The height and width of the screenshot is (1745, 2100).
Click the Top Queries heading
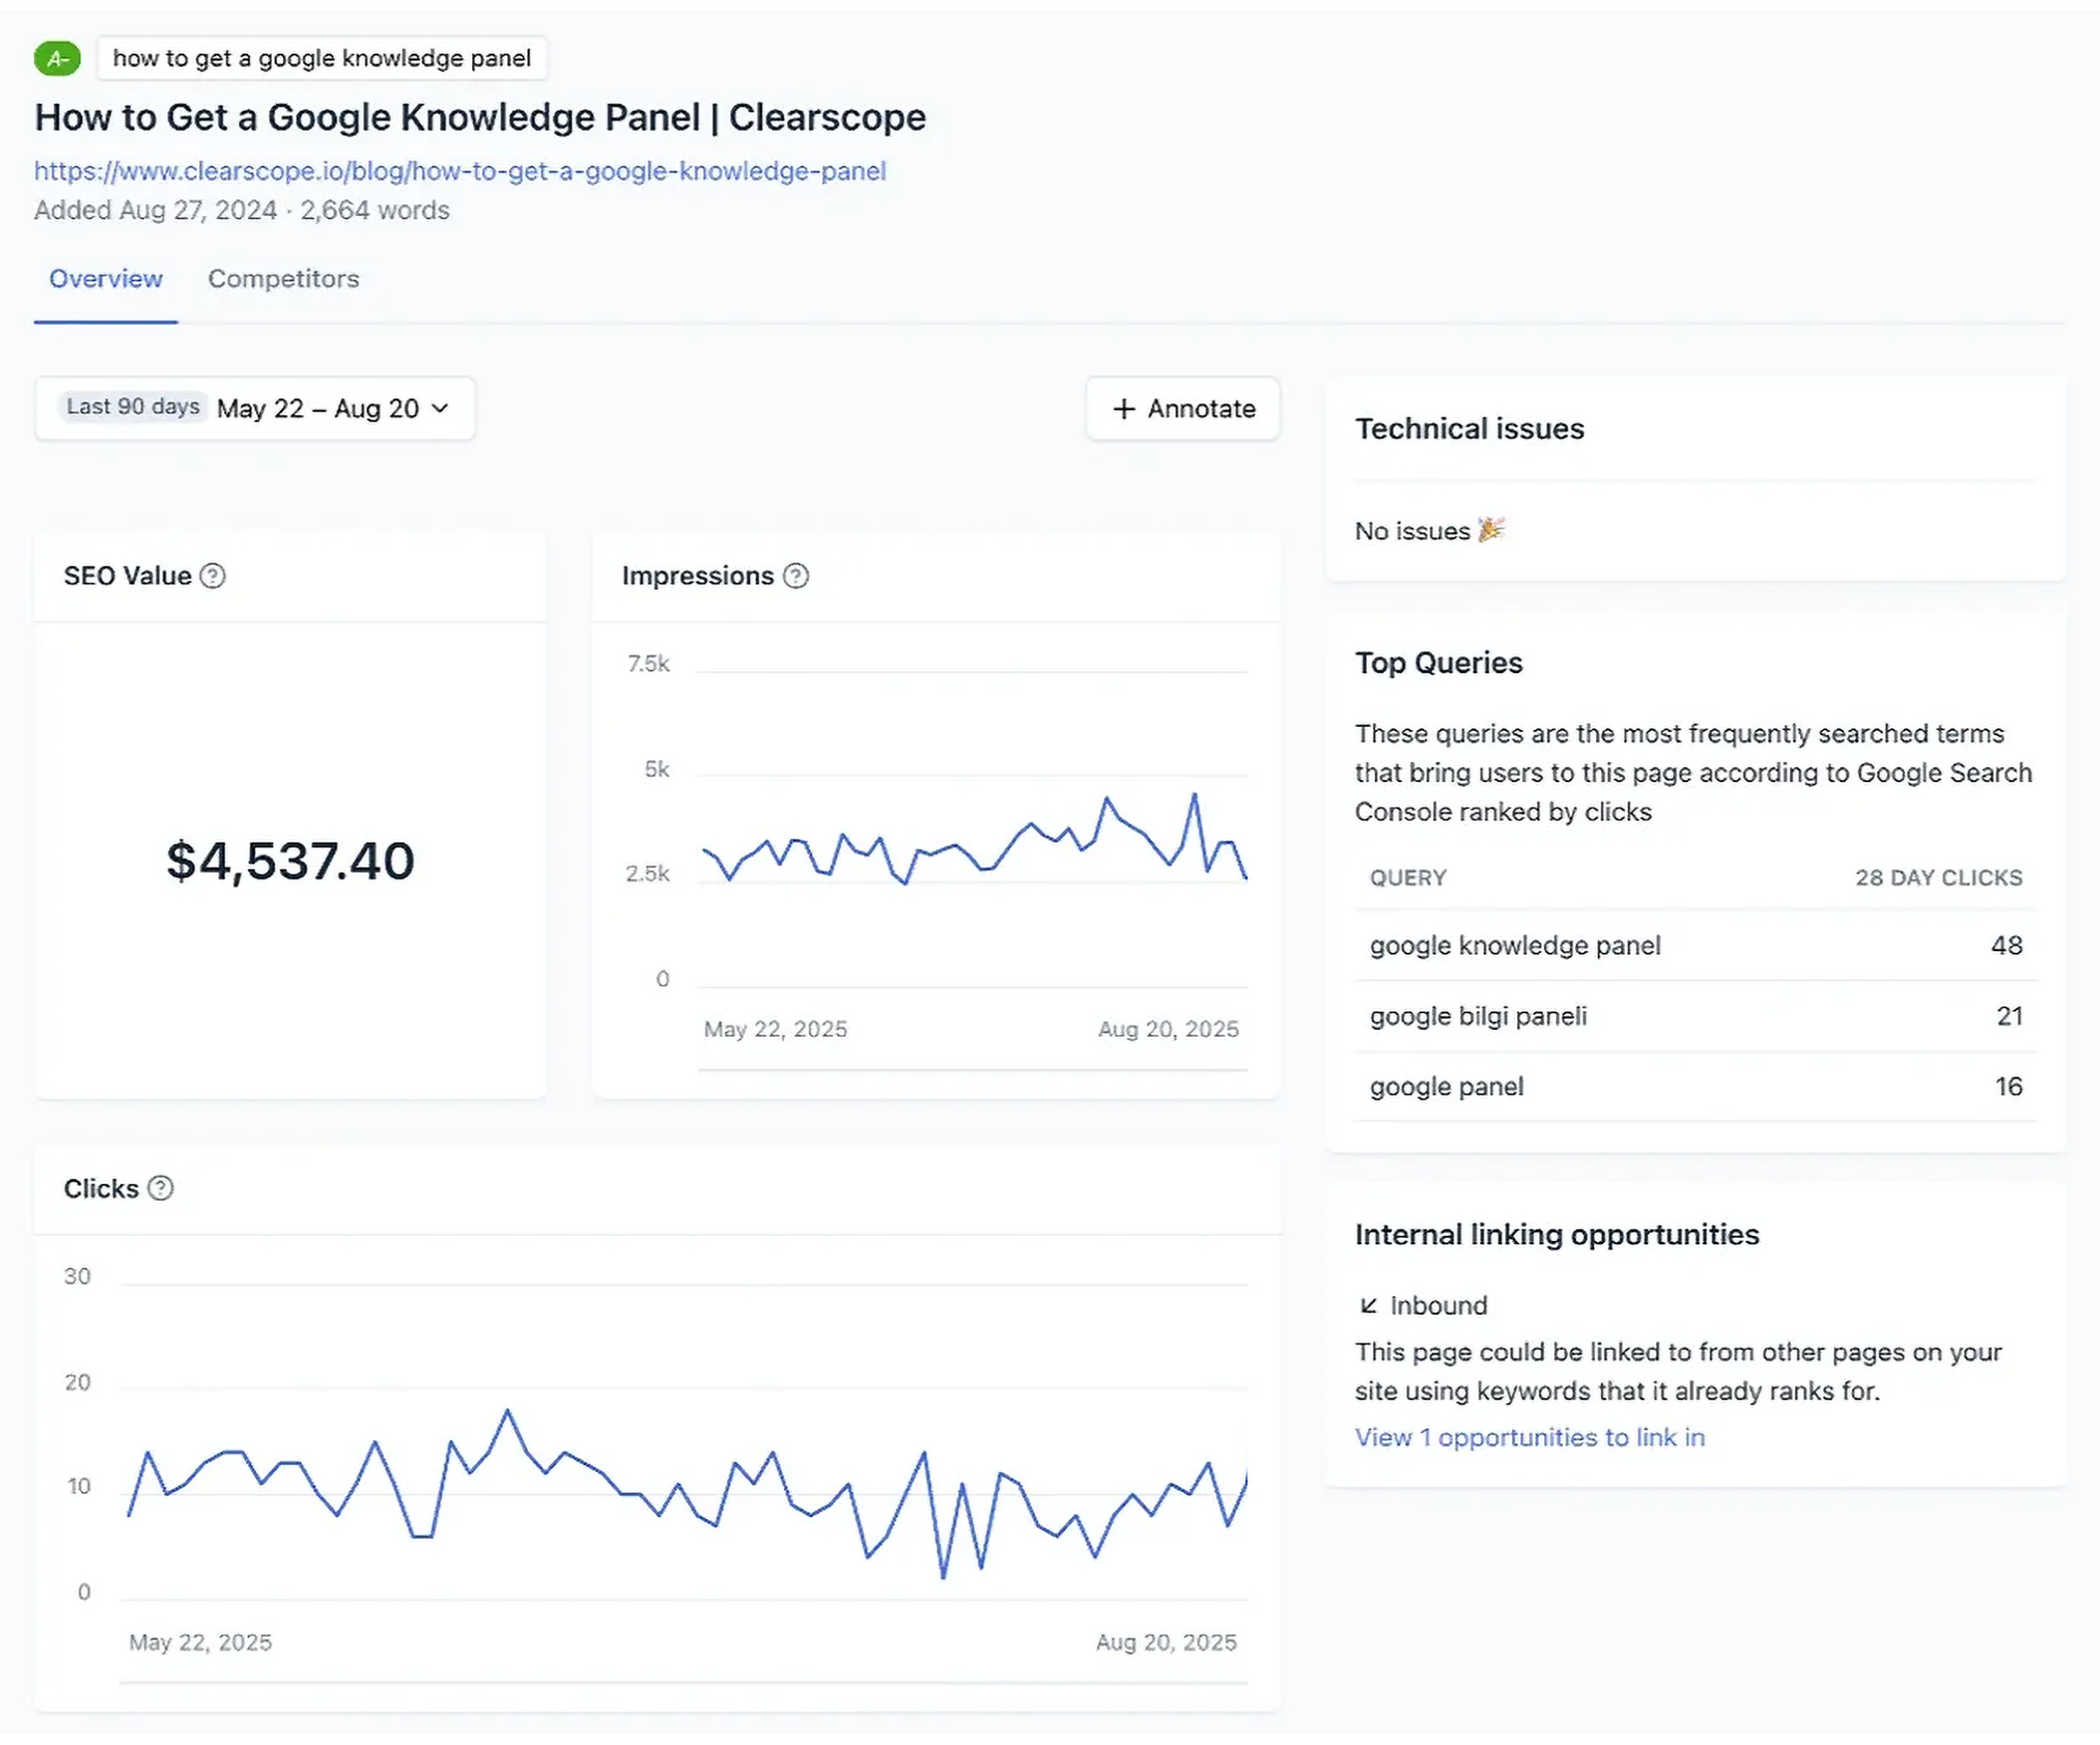click(x=1438, y=663)
